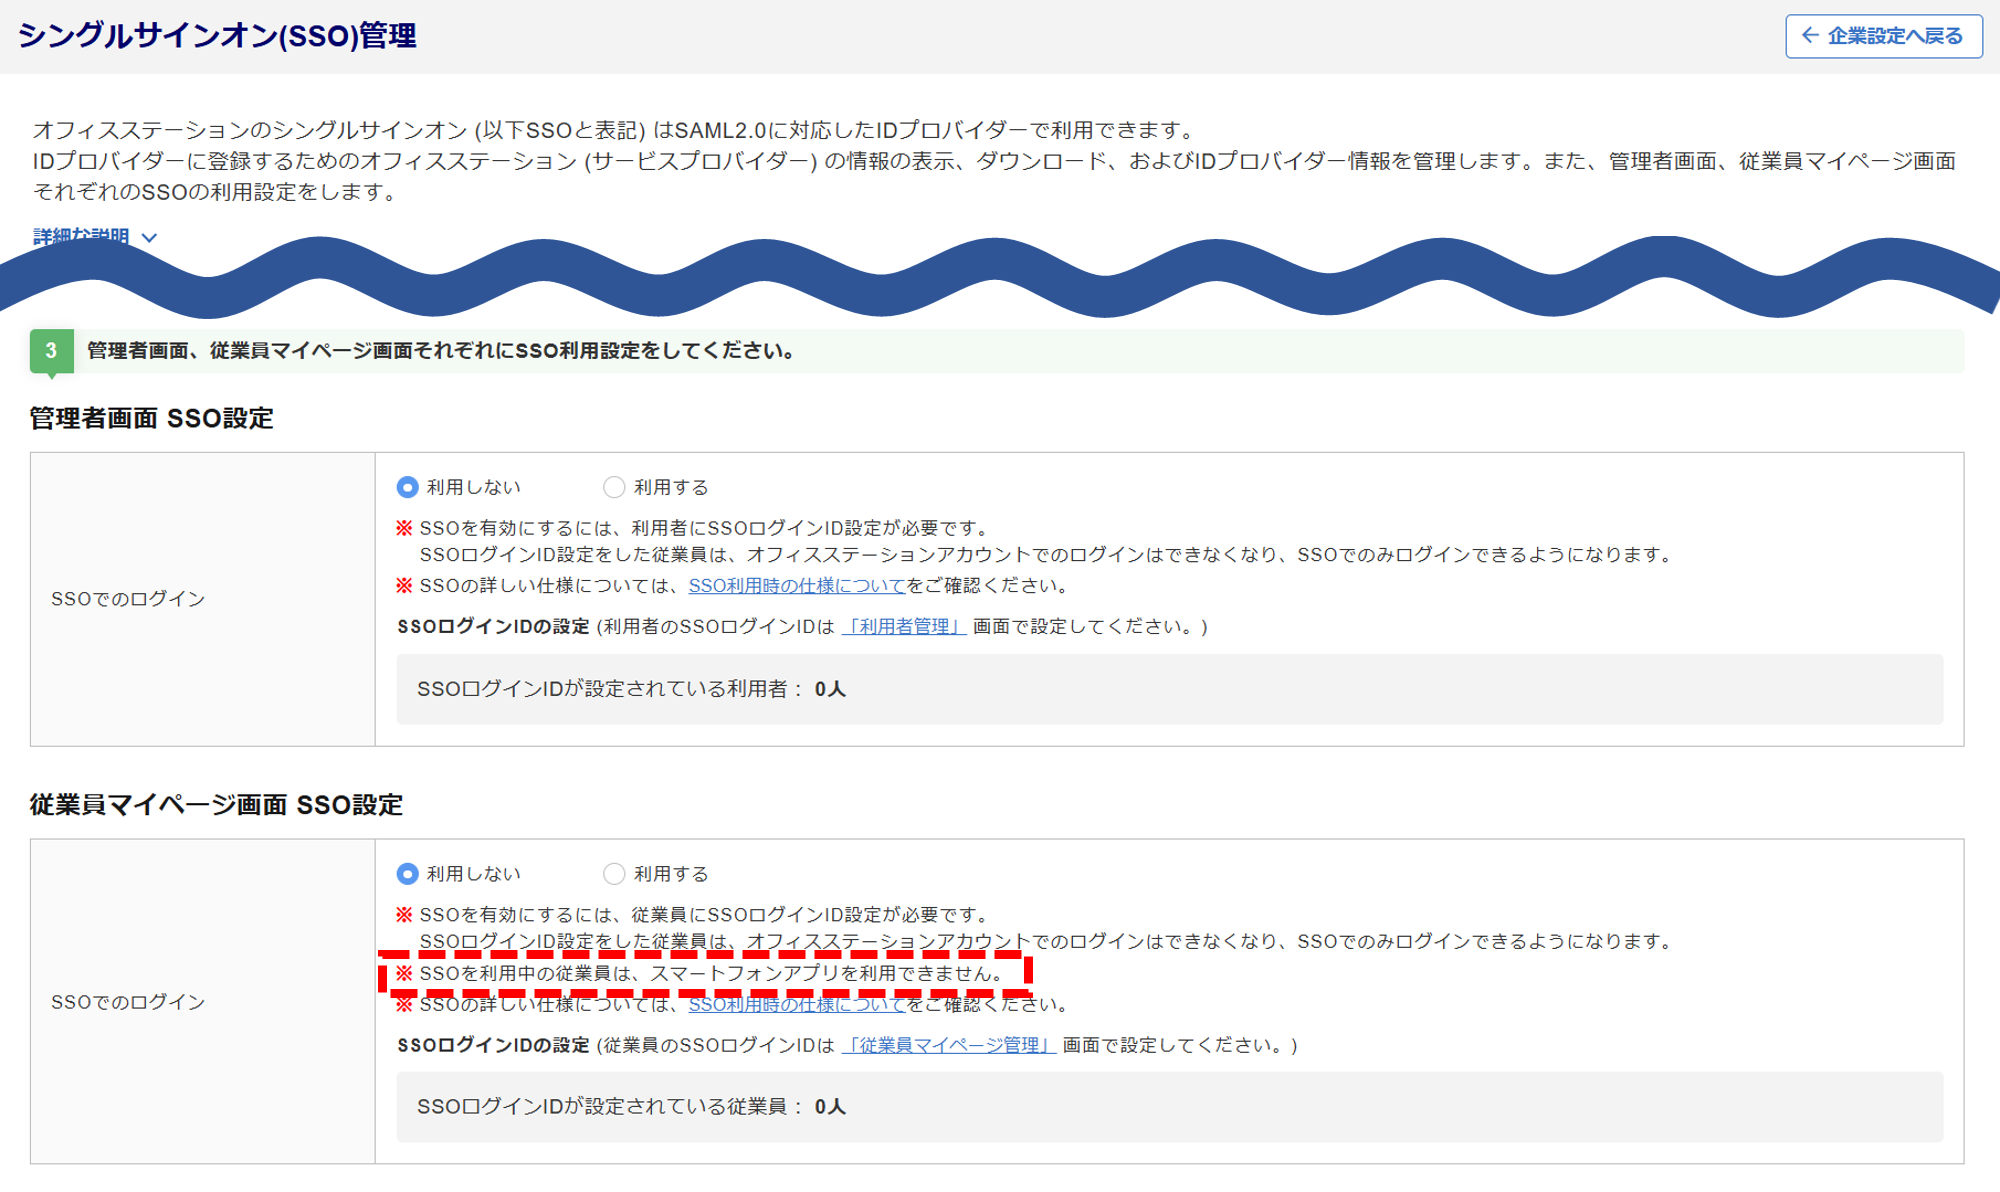2000x1192 pixels.
Task: Enable 利用する for the employee My Page SSO
Action: pyautogui.click(x=614, y=874)
